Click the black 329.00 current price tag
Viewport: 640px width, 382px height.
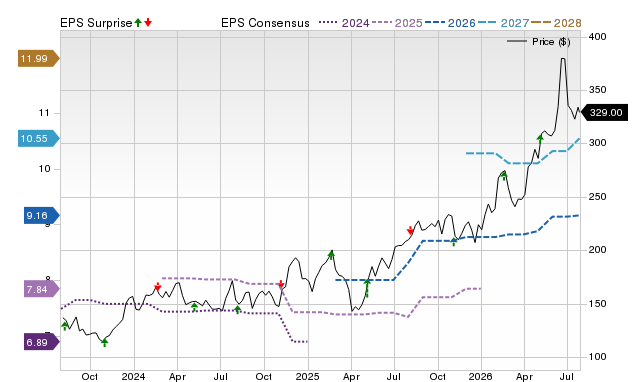pyautogui.click(x=604, y=113)
